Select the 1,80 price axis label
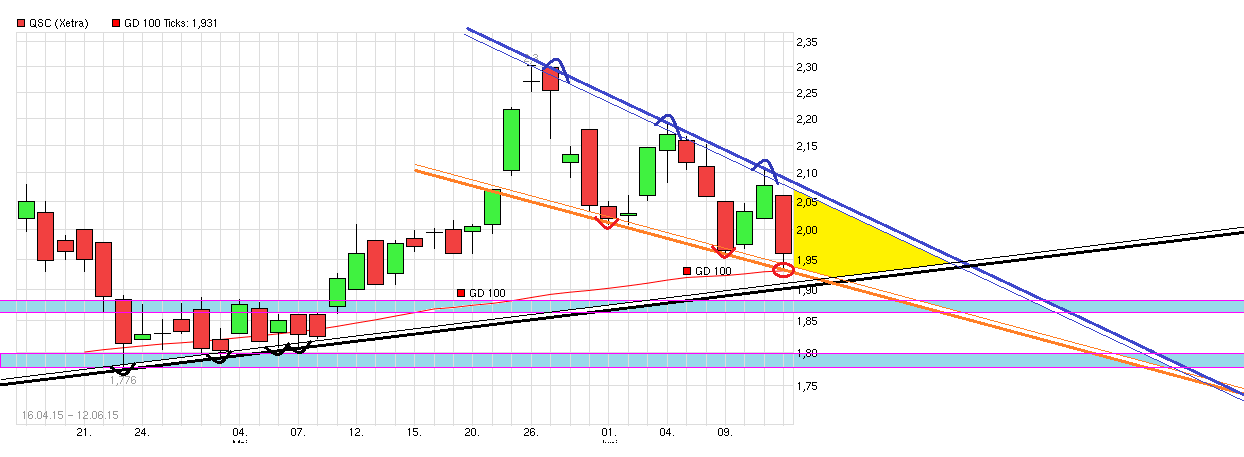The height and width of the screenshot is (457, 1244). [x=807, y=353]
